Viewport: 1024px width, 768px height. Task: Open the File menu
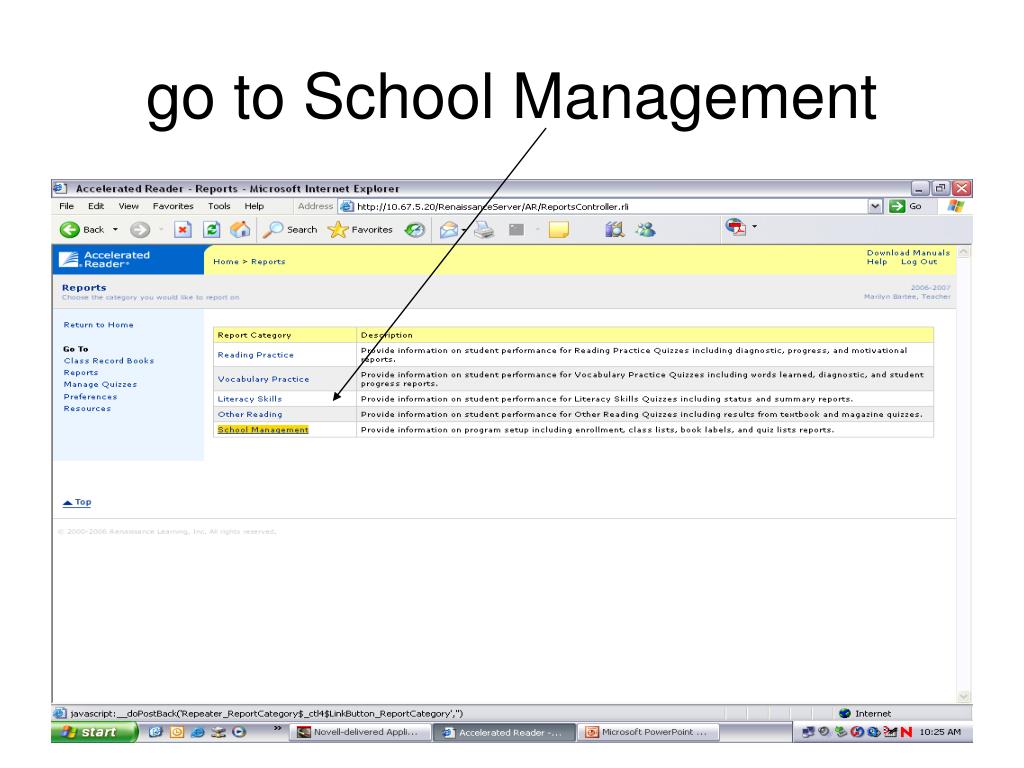[67, 206]
